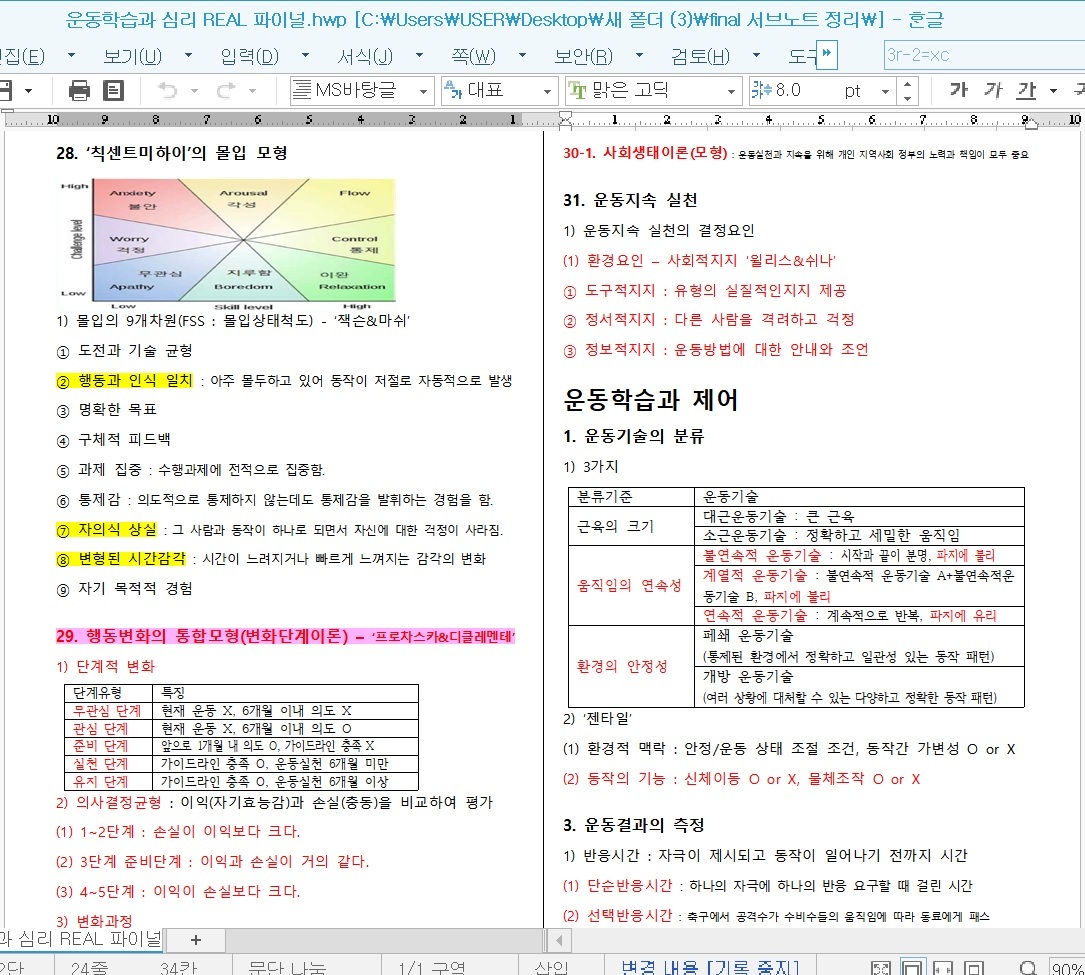Select fit-page view icon in status bar
This screenshot has width=1085, height=975.
click(x=913, y=967)
